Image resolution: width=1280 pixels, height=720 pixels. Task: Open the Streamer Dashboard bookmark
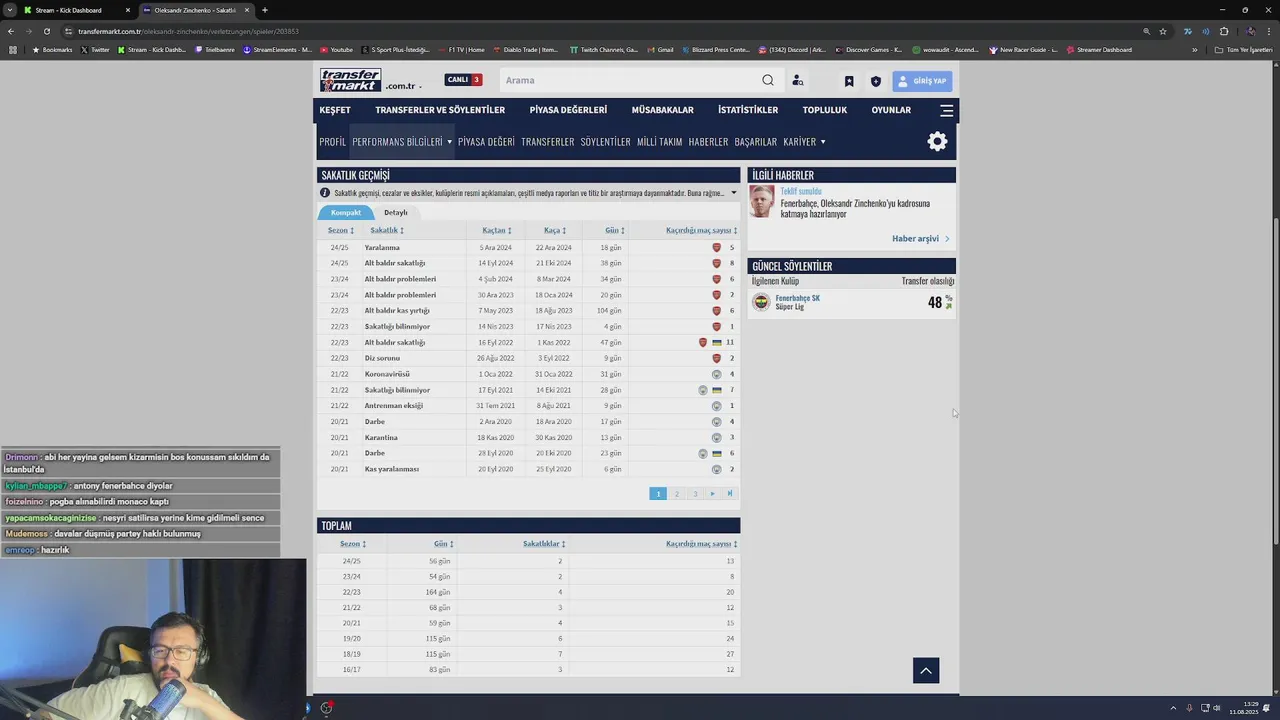[1099, 50]
